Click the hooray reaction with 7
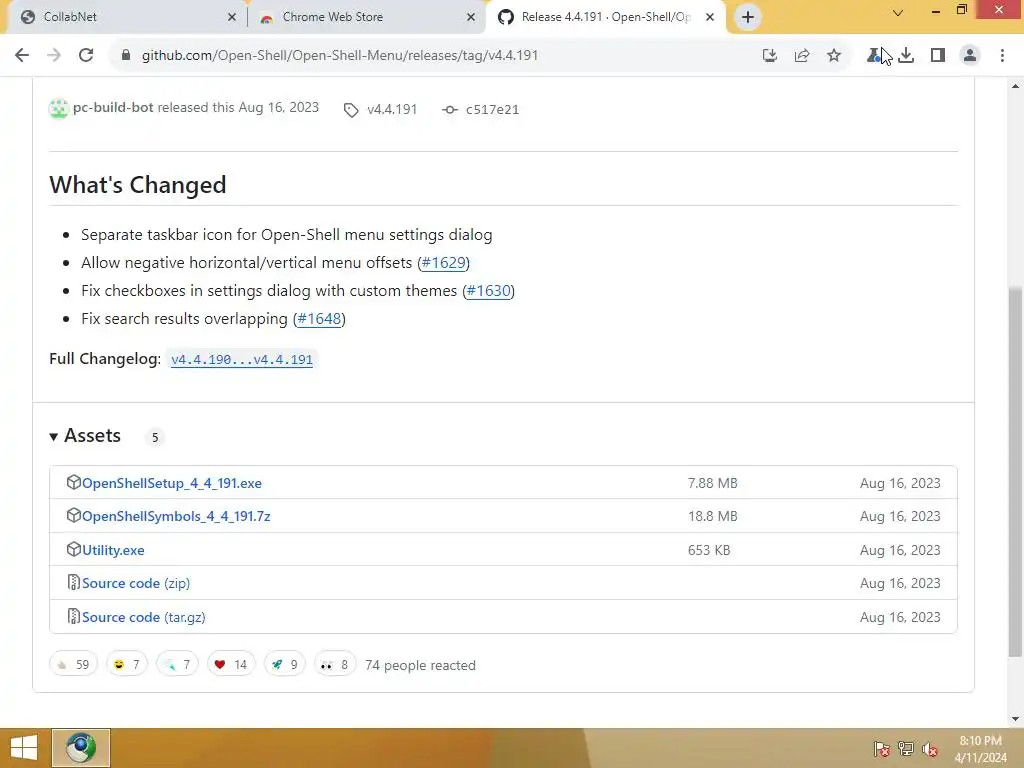 (177, 664)
